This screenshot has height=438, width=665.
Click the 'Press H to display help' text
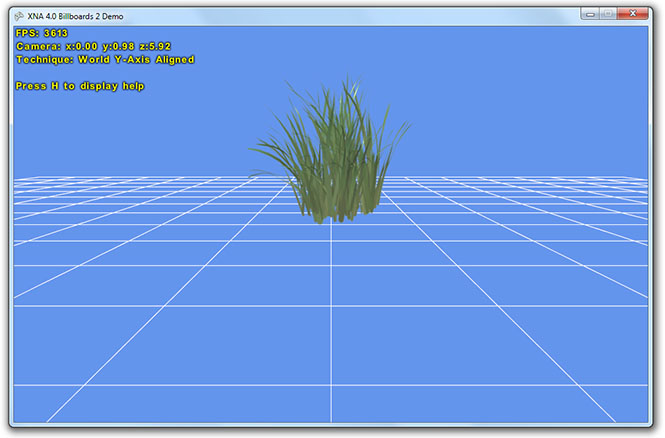click(80, 86)
